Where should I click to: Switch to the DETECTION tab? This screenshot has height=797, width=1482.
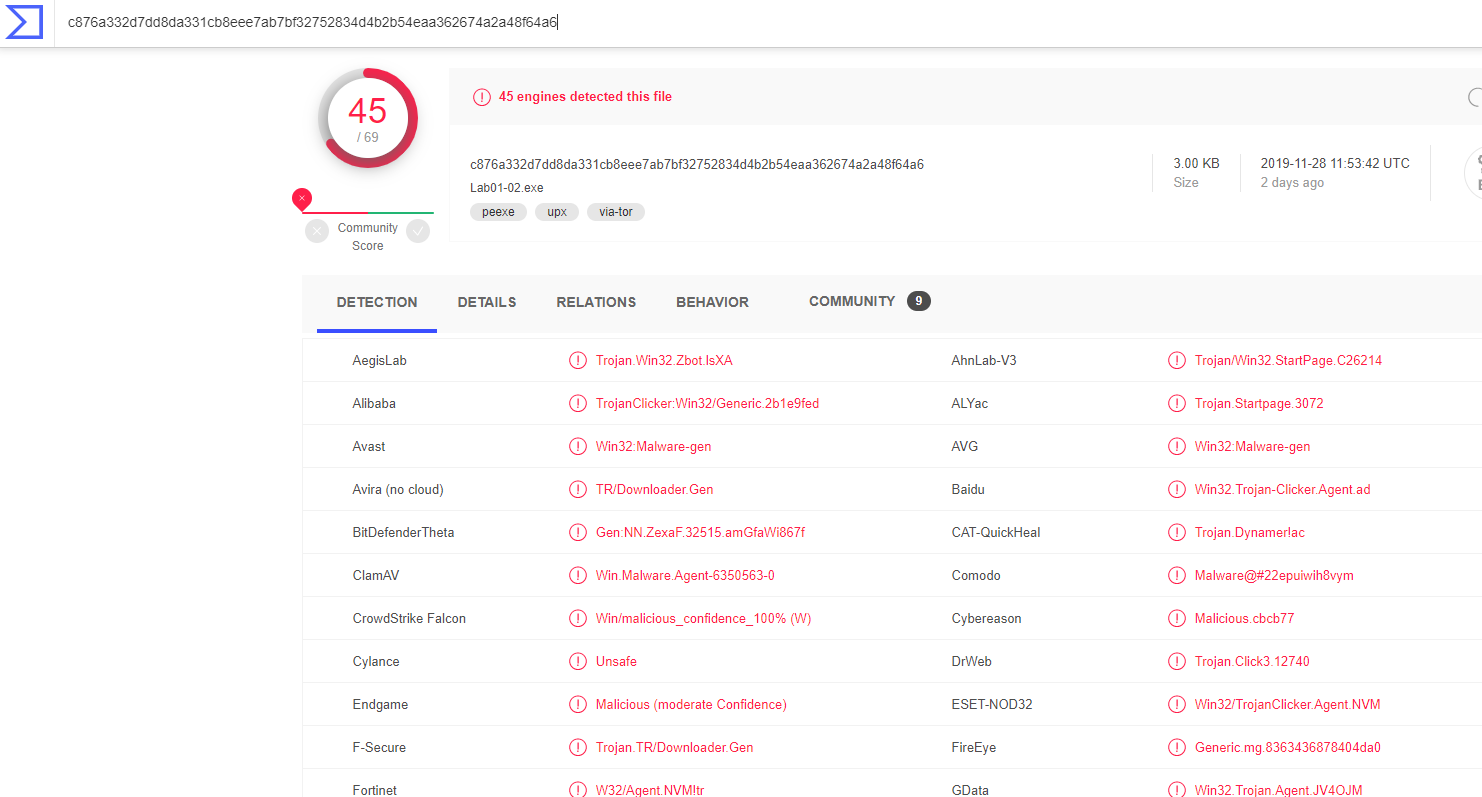(377, 302)
